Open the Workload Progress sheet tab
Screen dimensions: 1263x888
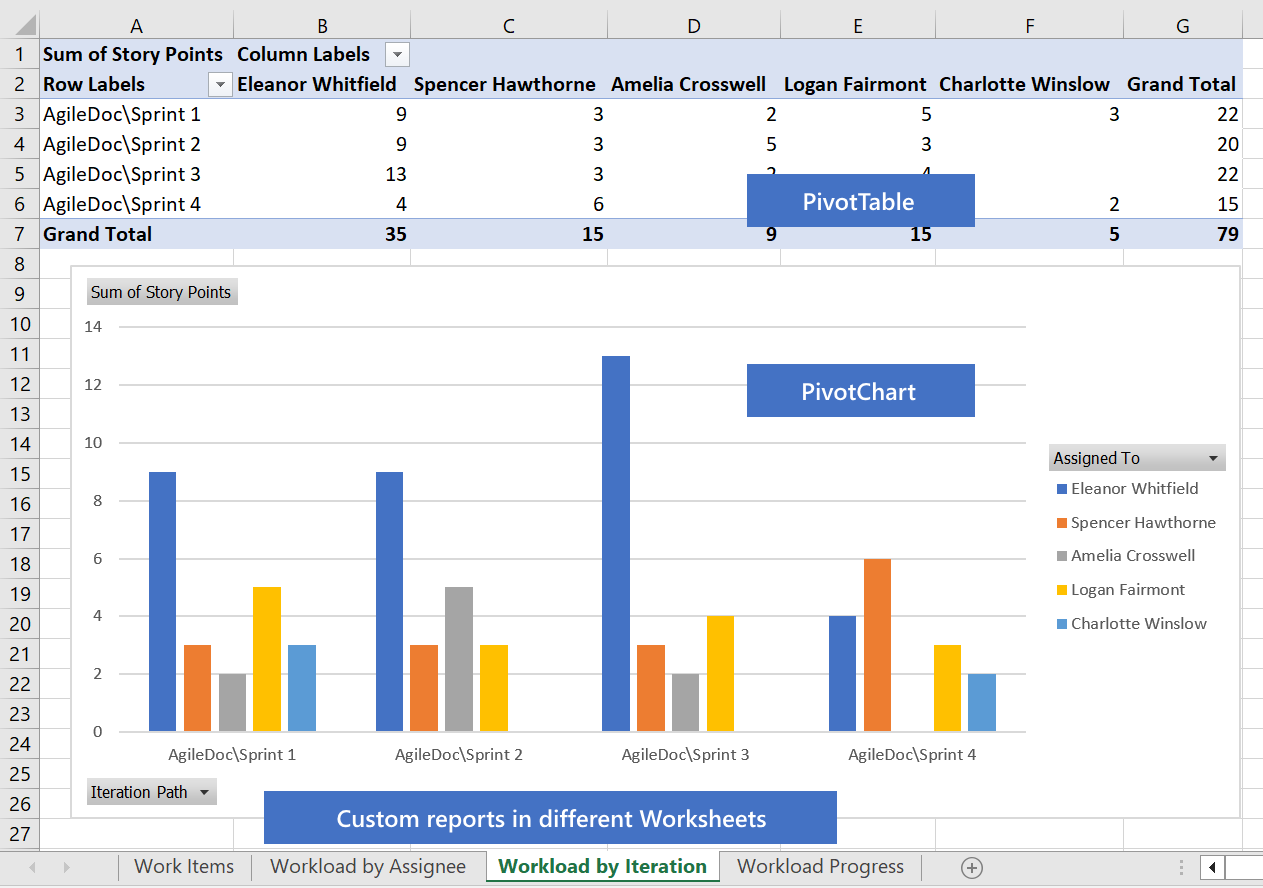tap(820, 867)
